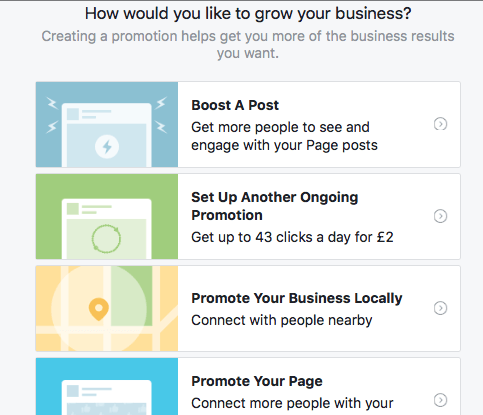Screen dimensions: 483x415
Task: Click the top-left lightning spark on blue thumbnail
Action: click(x=52, y=103)
